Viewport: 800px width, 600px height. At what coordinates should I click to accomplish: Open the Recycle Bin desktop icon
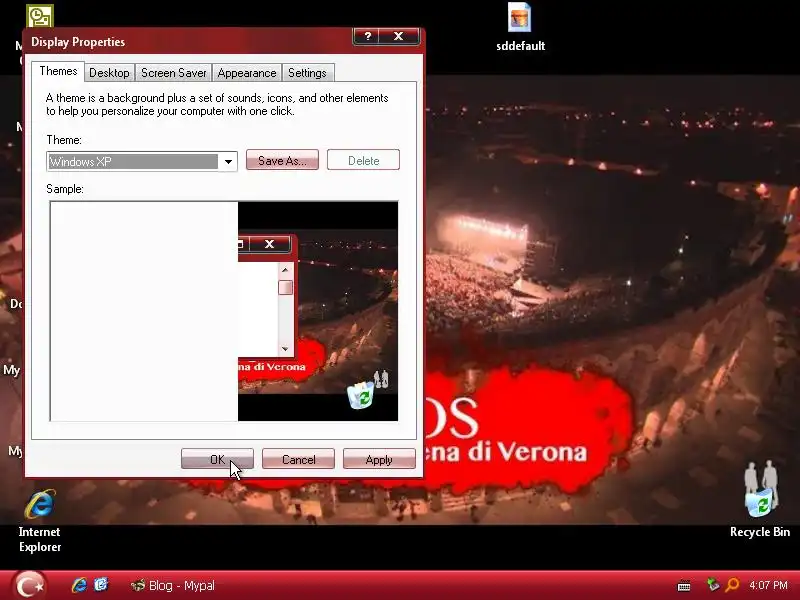(x=760, y=499)
